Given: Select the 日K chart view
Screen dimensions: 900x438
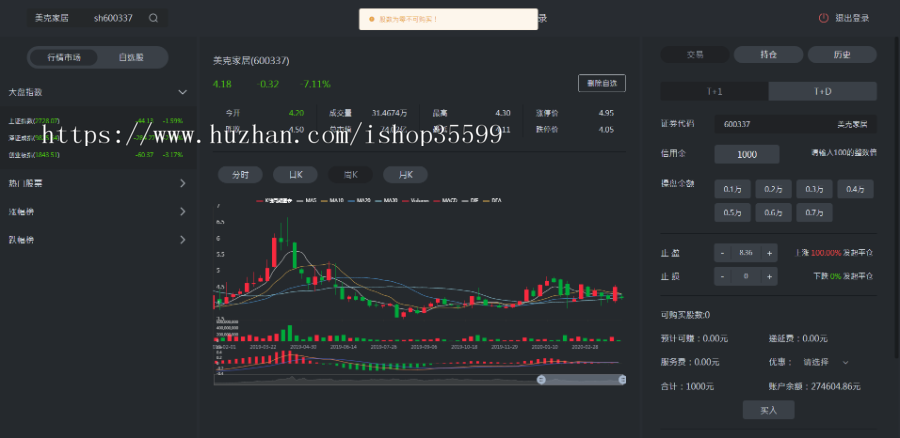Looking at the screenshot, I should coord(295,175).
